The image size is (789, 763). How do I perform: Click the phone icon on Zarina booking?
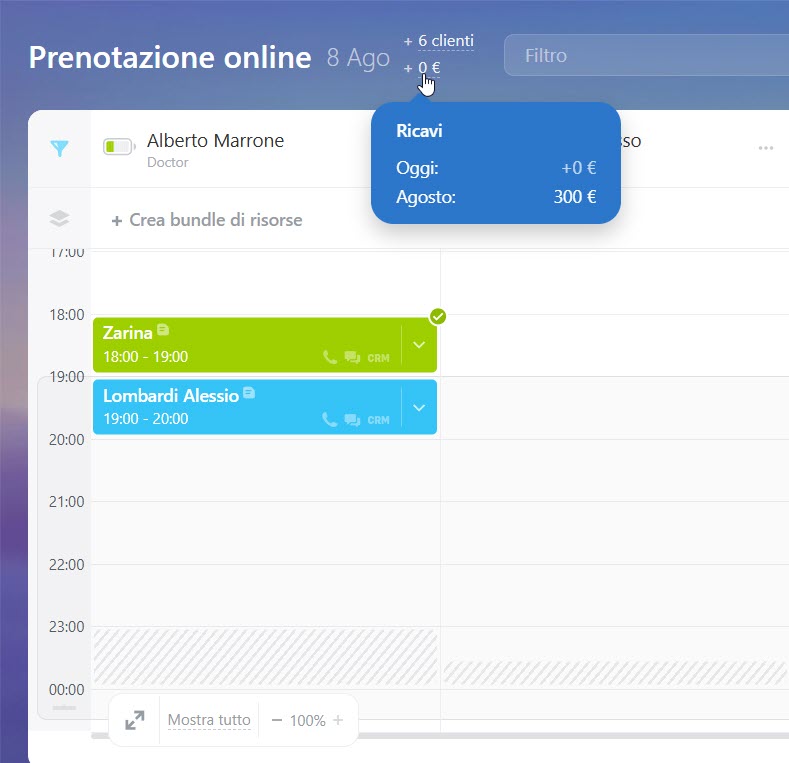[x=330, y=357]
